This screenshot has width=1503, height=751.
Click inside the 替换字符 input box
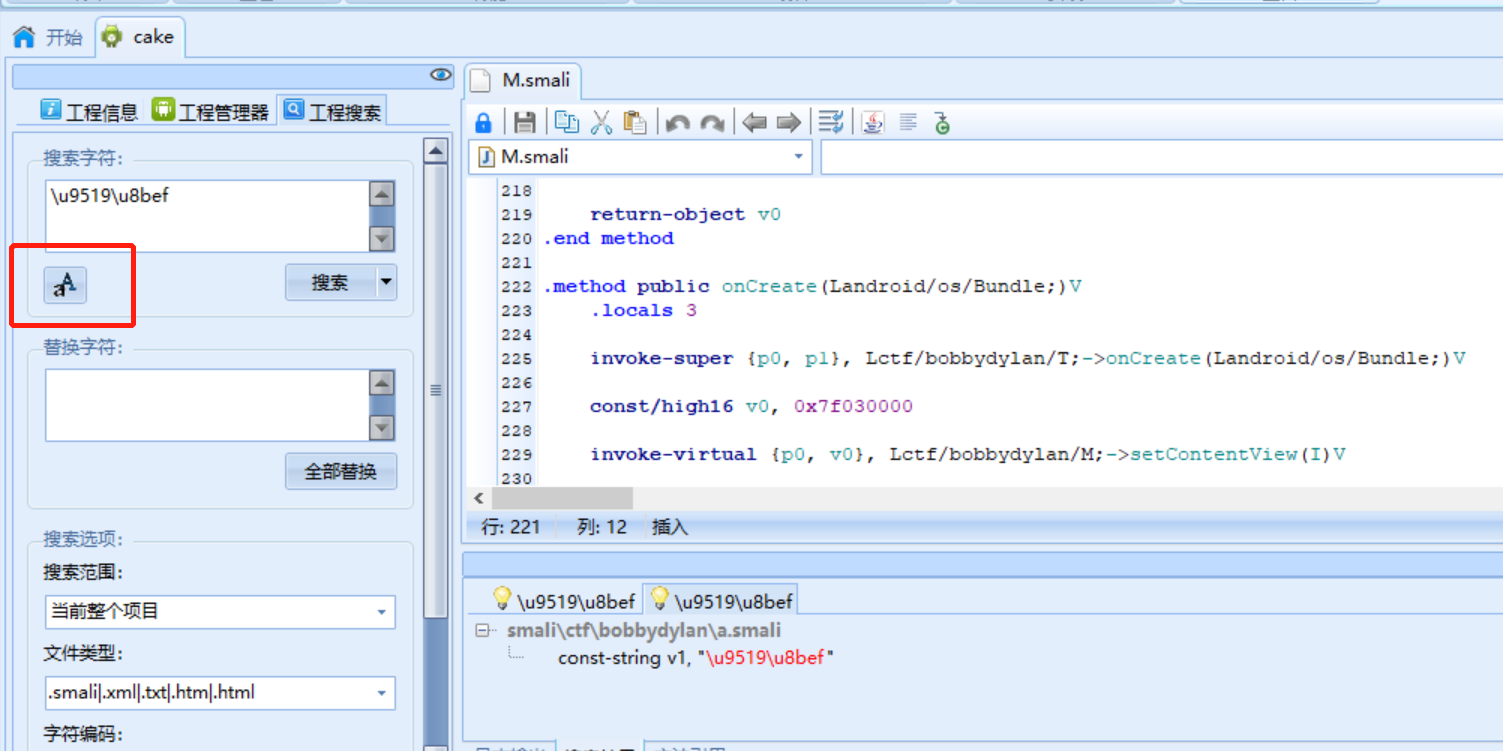tap(207, 405)
